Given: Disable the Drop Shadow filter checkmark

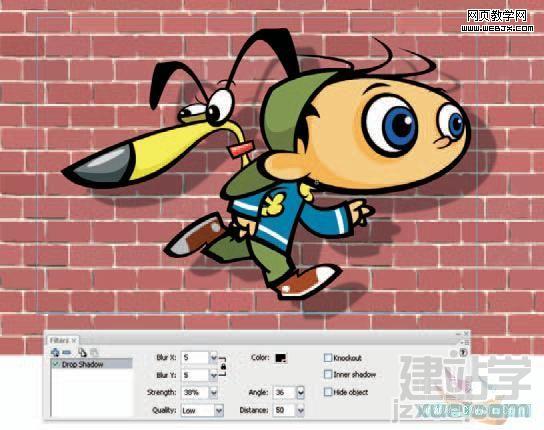Looking at the screenshot, I should click(55, 364).
